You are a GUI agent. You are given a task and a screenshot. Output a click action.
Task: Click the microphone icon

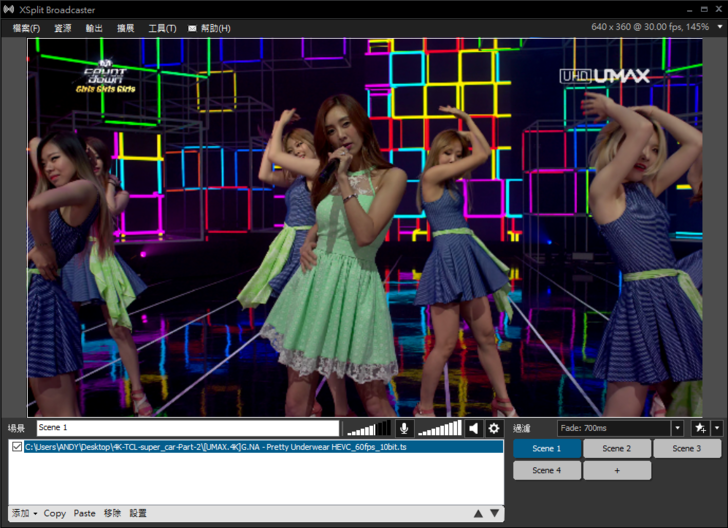click(x=404, y=428)
